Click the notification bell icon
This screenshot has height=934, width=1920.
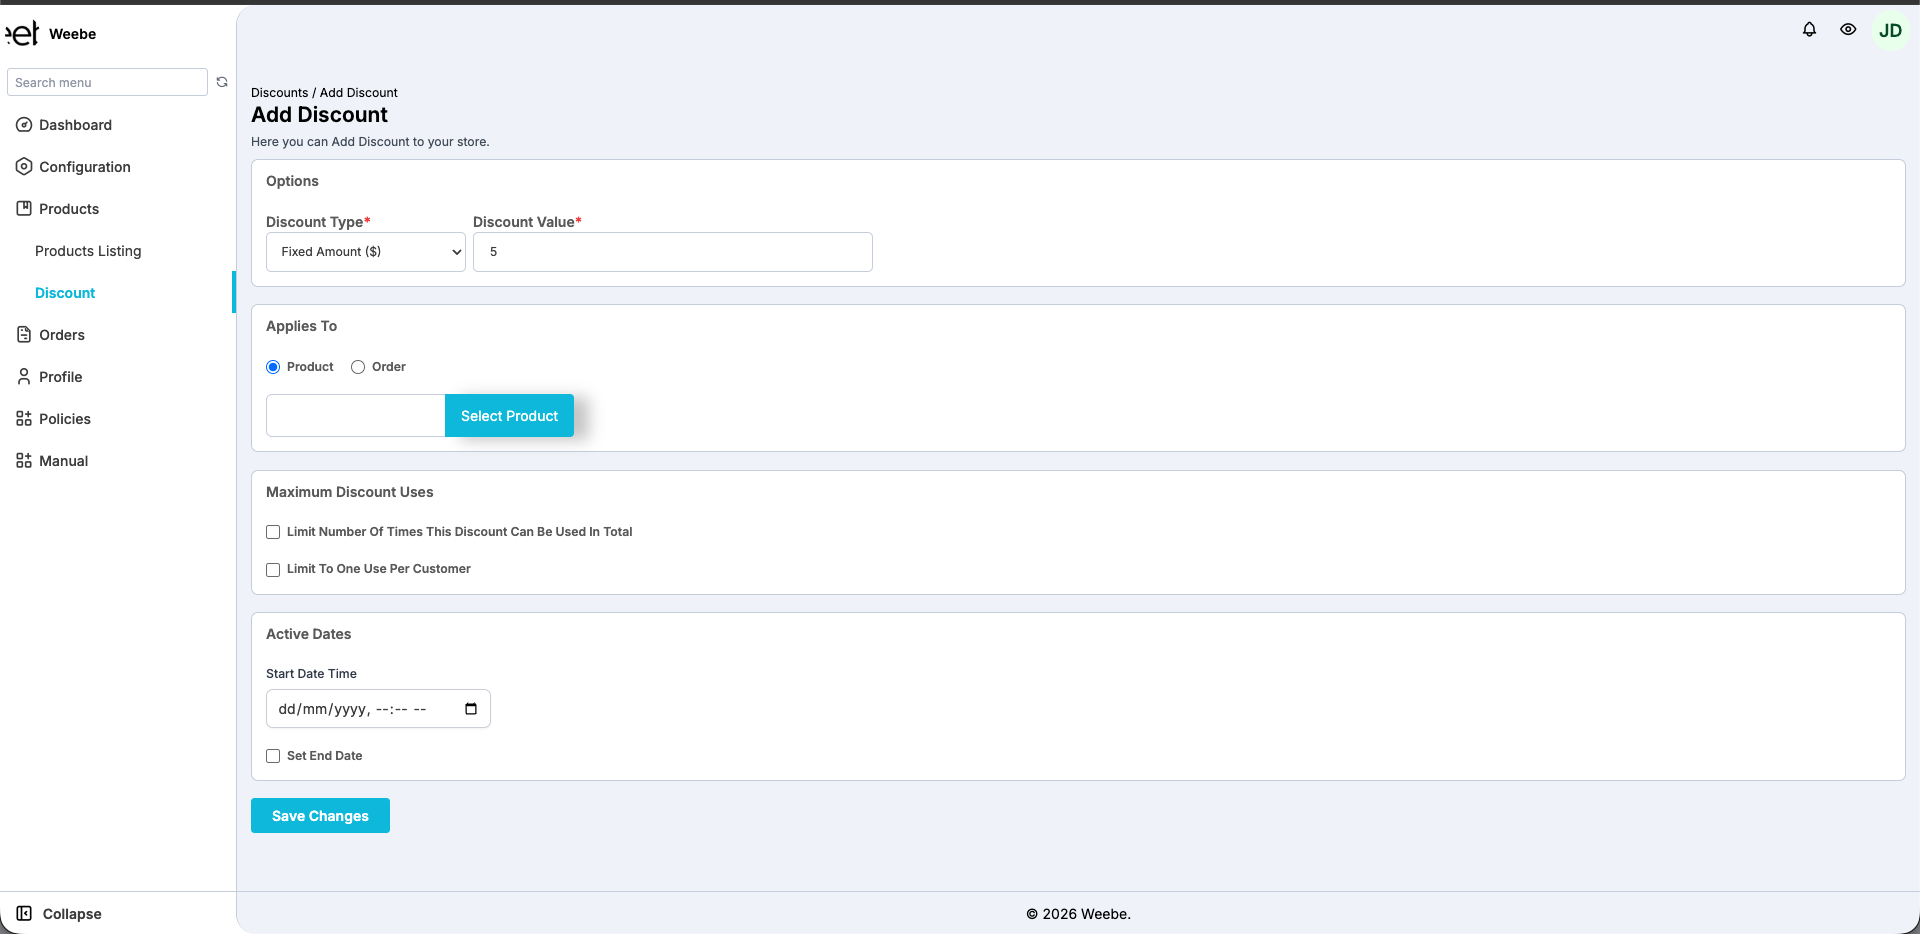tap(1808, 30)
